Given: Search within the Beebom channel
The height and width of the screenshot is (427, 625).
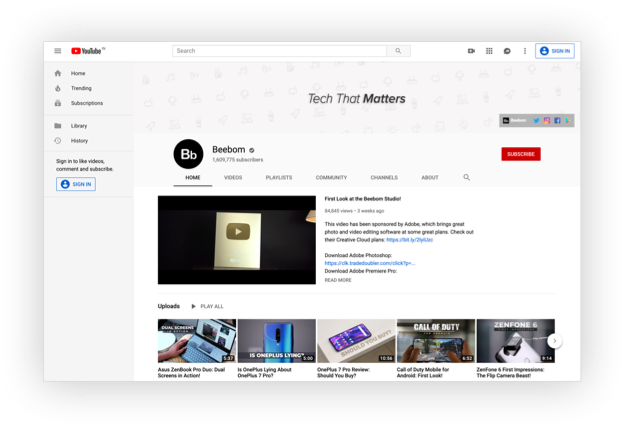Looking at the screenshot, I should 466,177.
